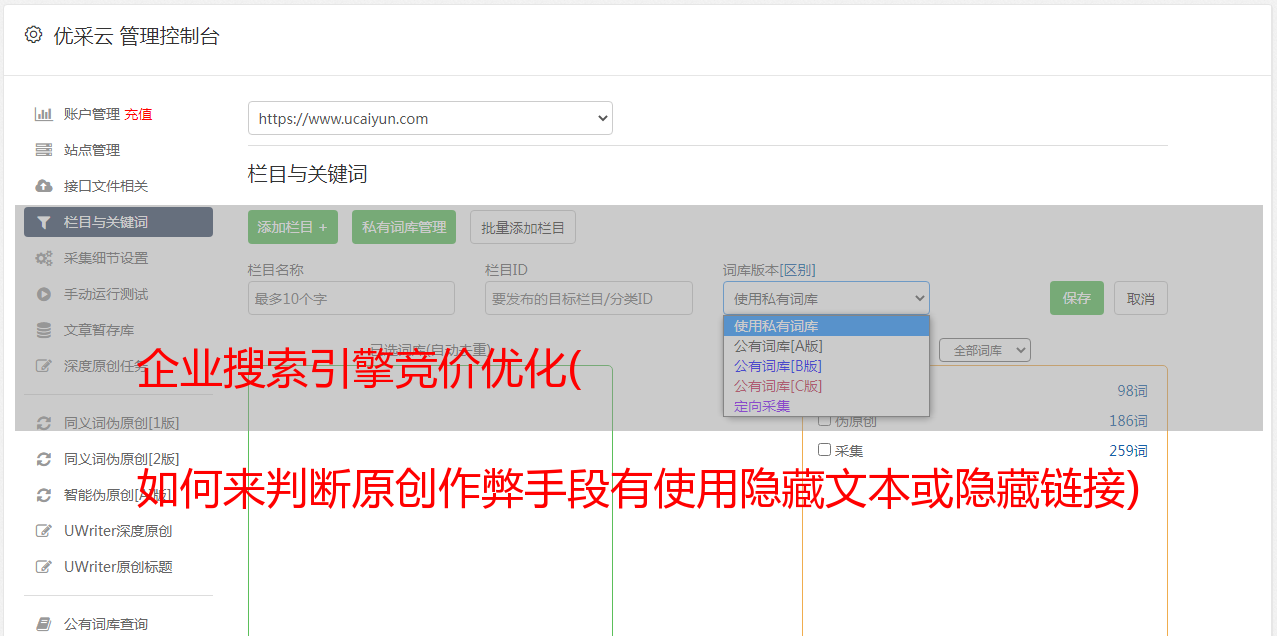Open UWriter原创标题 in the sidebar
Screen dimensions: 1277x636
(118, 567)
